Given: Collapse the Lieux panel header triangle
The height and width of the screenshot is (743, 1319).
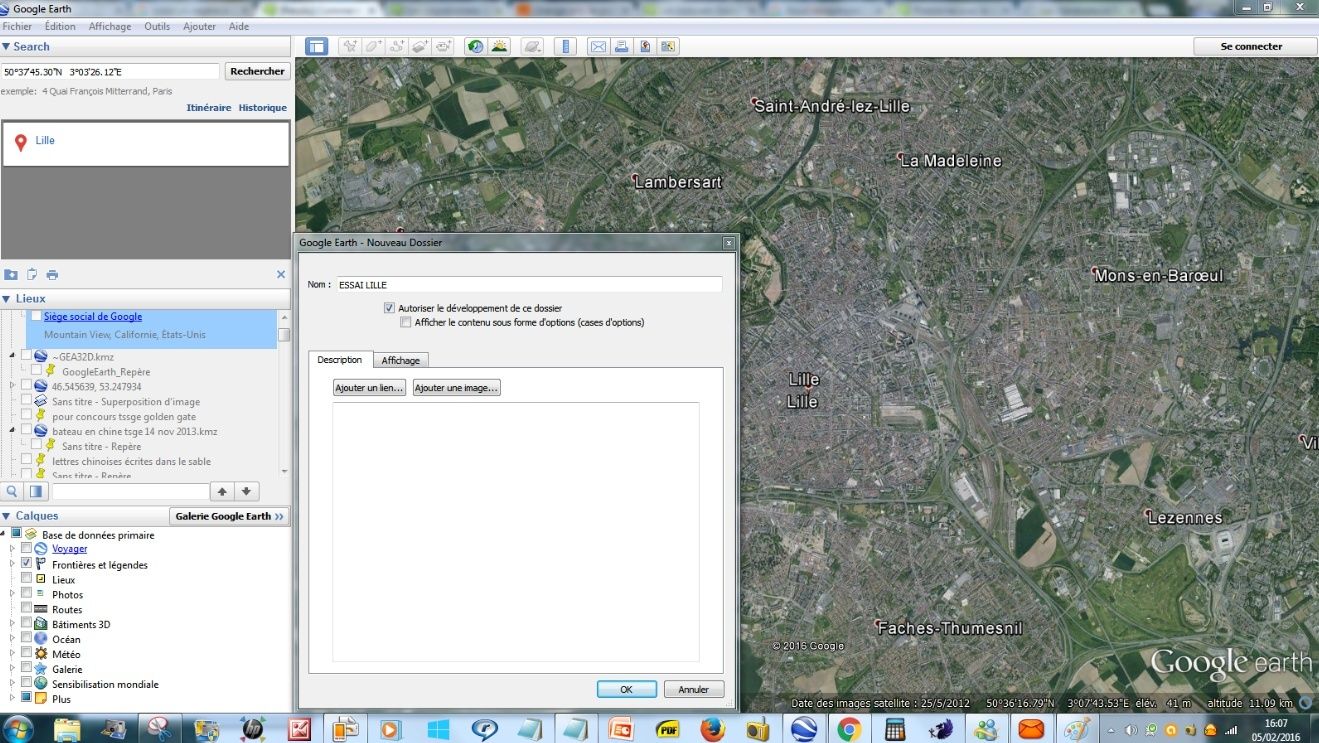Looking at the screenshot, I should 6,298.
